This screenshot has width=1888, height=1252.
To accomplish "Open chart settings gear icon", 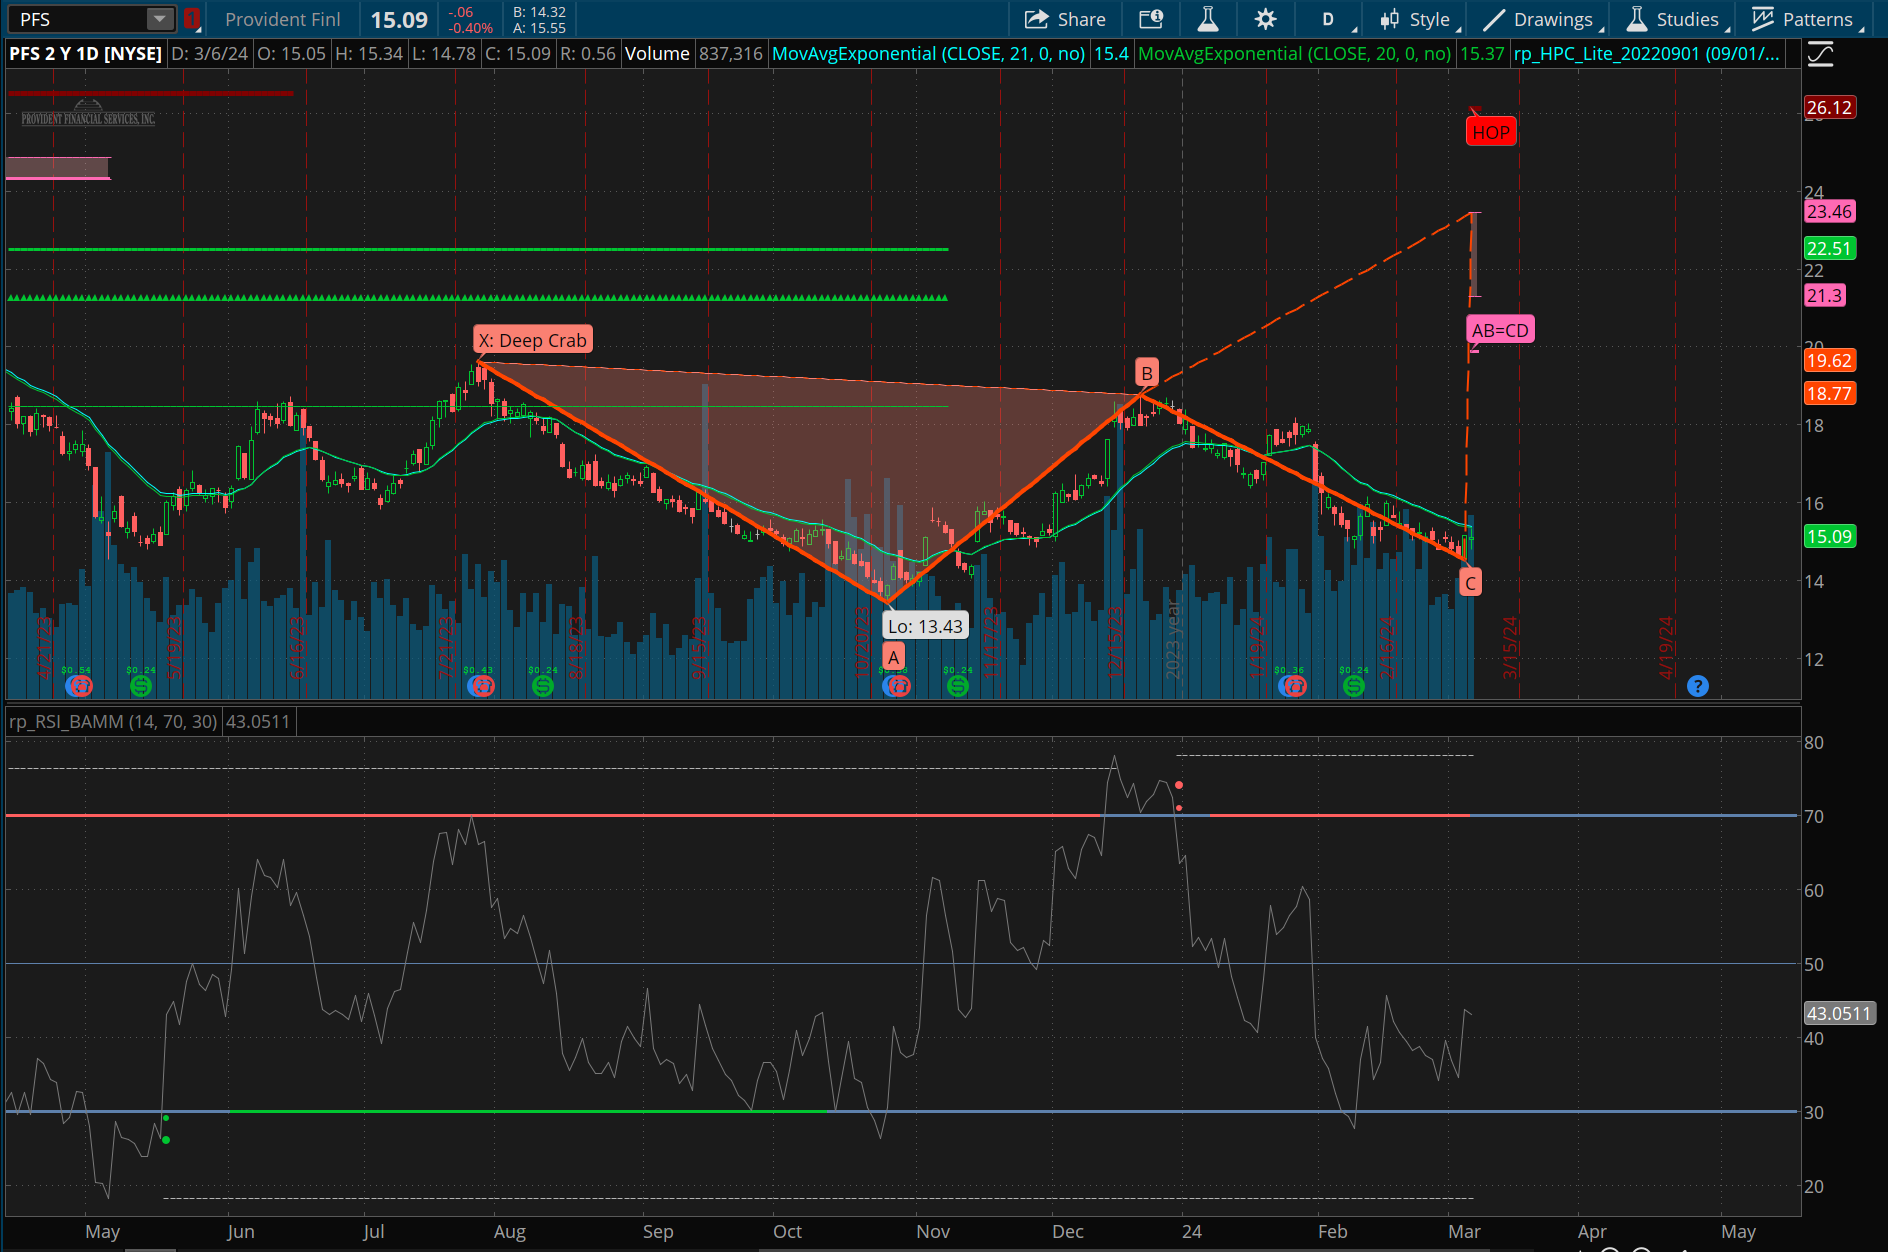I will (1265, 19).
